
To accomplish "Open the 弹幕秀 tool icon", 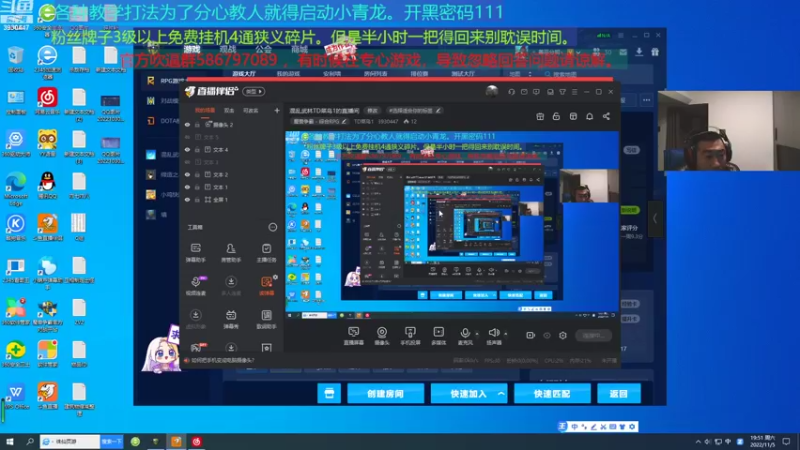I will coord(231,315).
